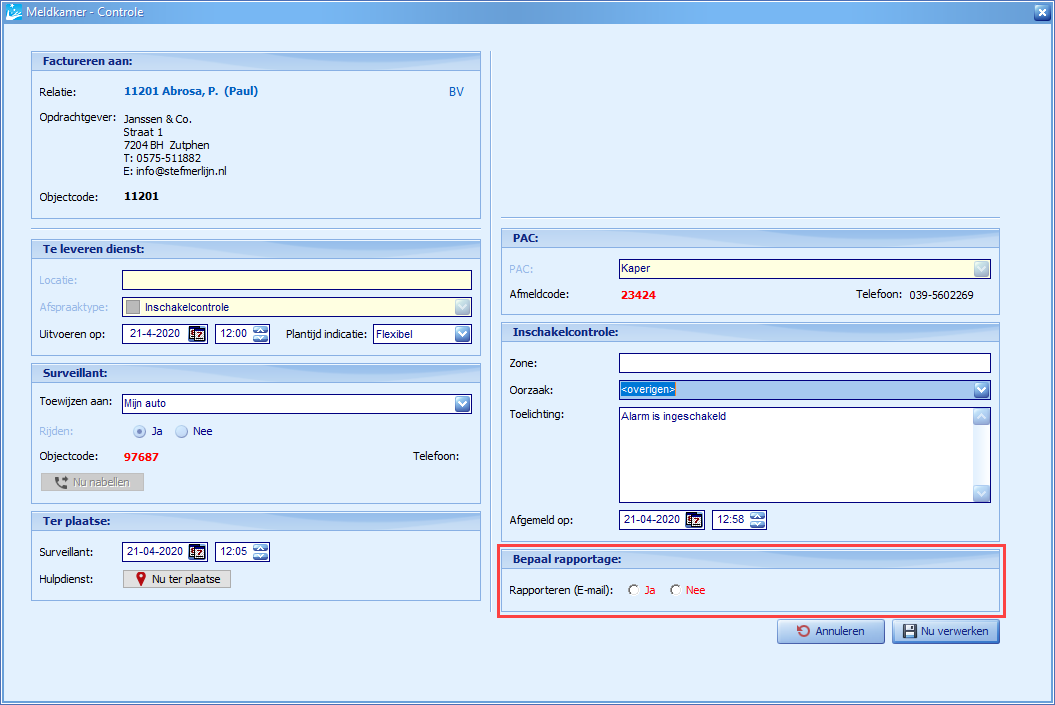
Task: Select Ja for Rapporteren (E-mail)
Action: (634, 590)
